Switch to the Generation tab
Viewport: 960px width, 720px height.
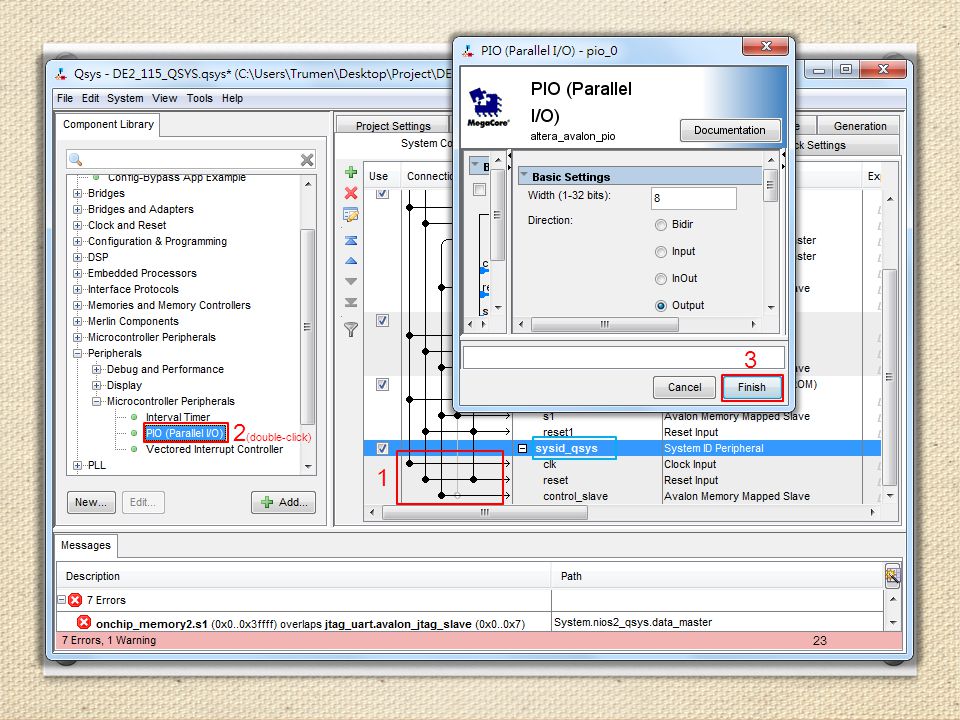pyautogui.click(x=860, y=126)
